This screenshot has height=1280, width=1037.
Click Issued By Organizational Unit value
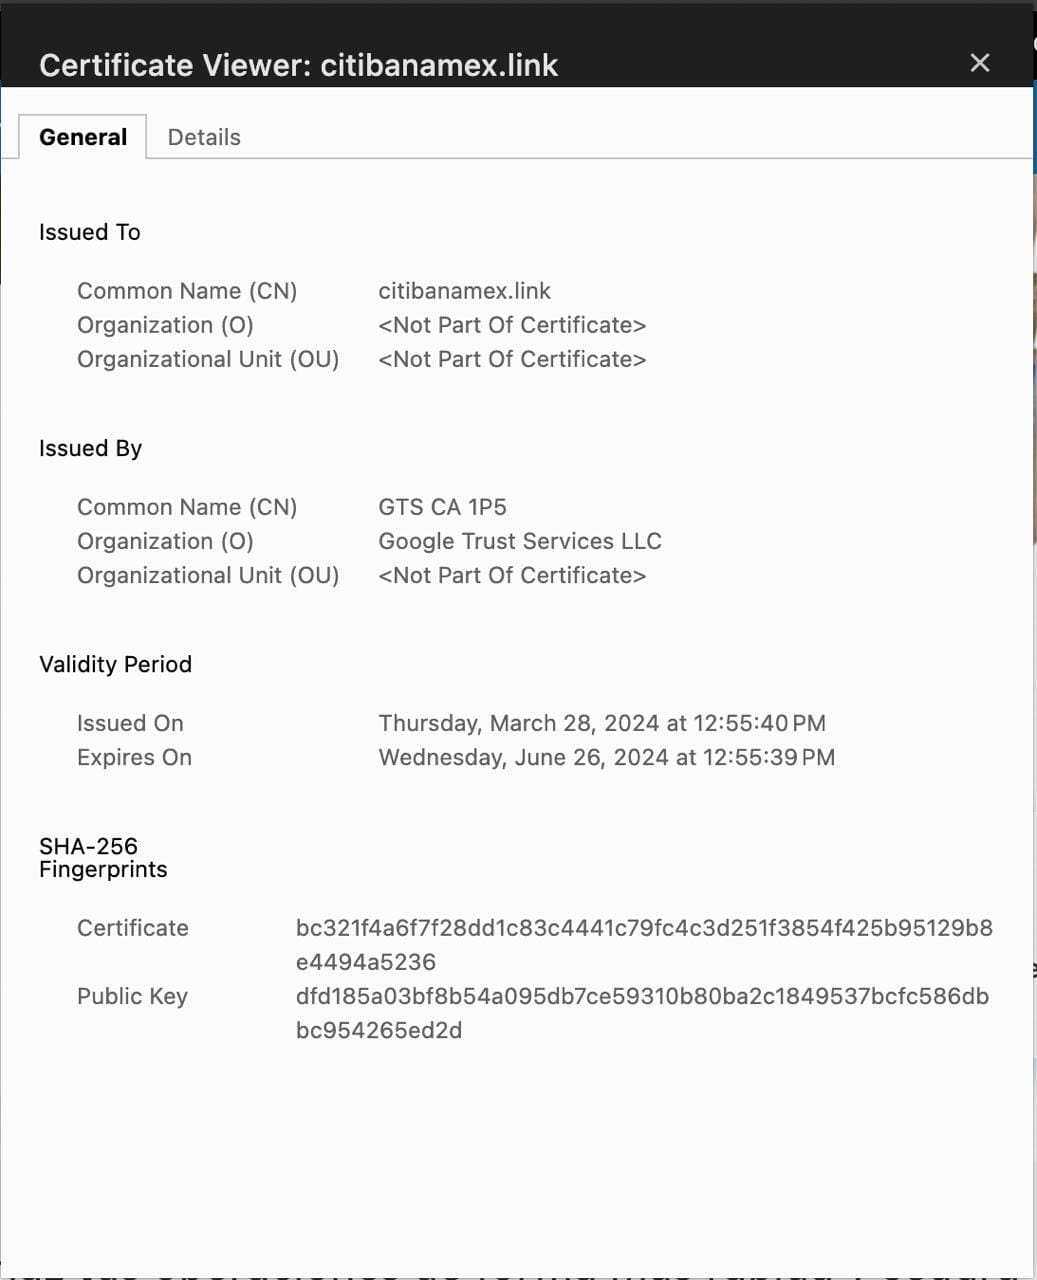tap(512, 575)
